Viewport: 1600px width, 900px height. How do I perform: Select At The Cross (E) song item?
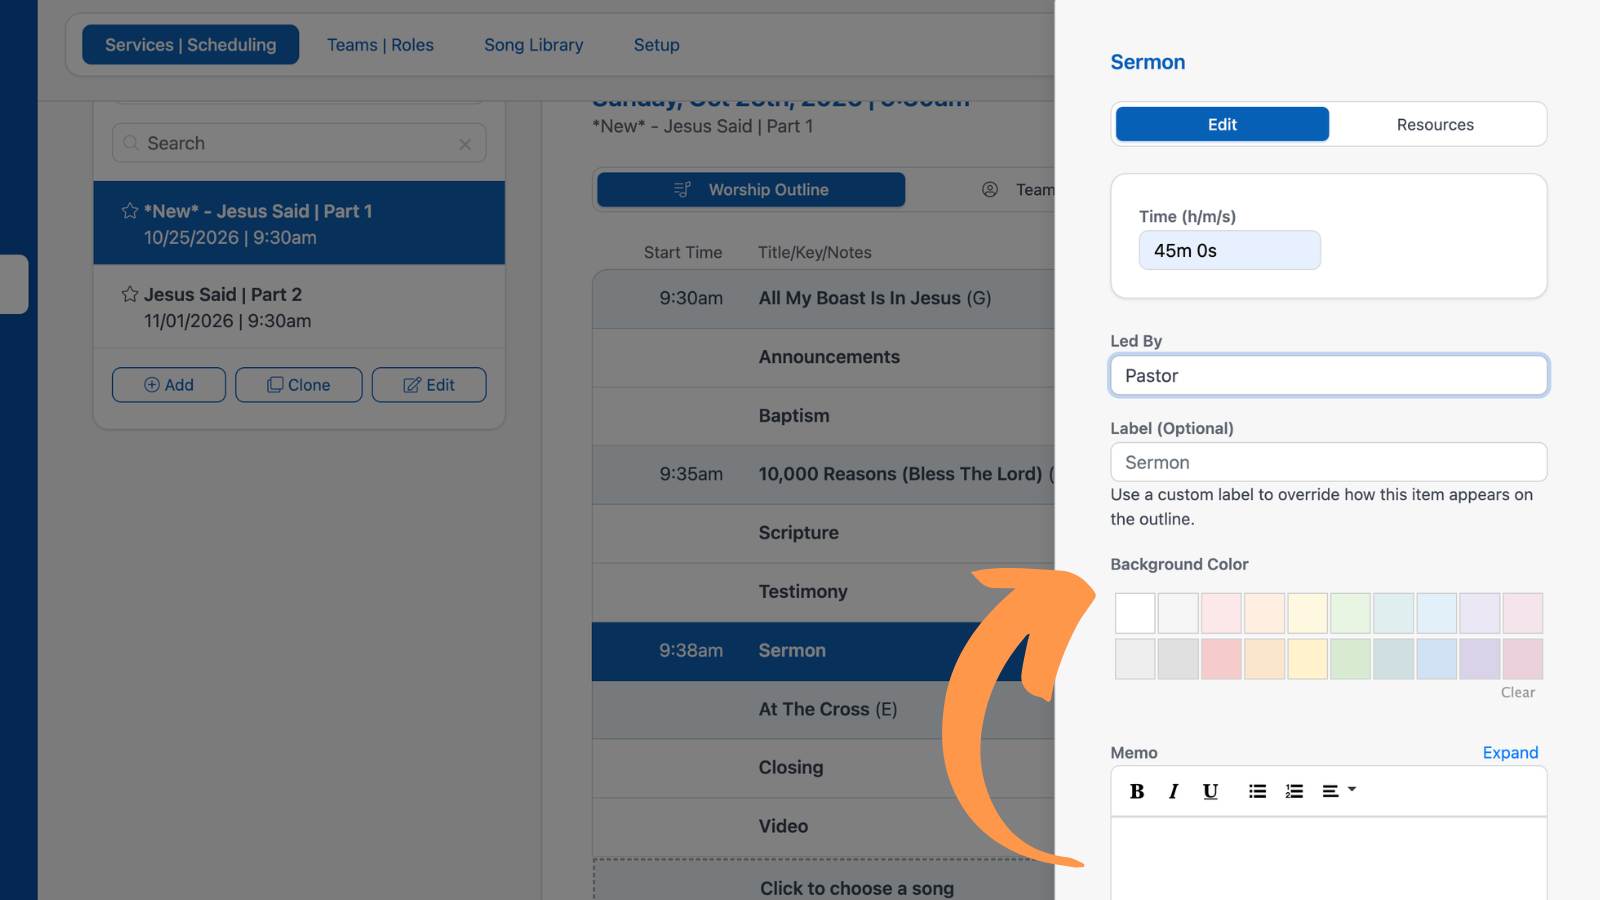(x=823, y=710)
